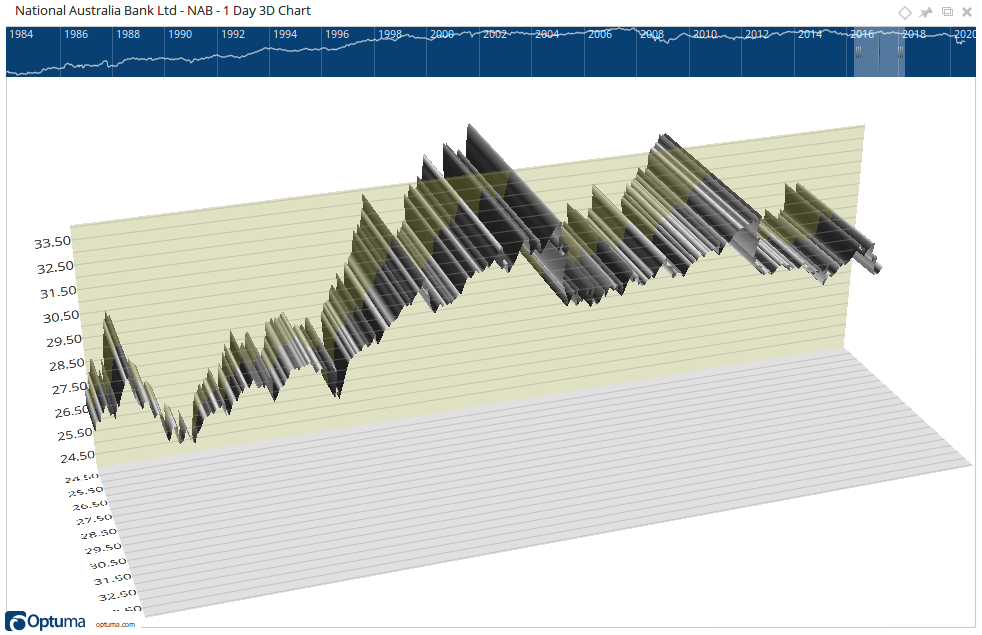This screenshot has width=982, height=635.
Task: Click the 32.50 label on the vertical price axis
Action: pyautogui.click(x=55, y=267)
